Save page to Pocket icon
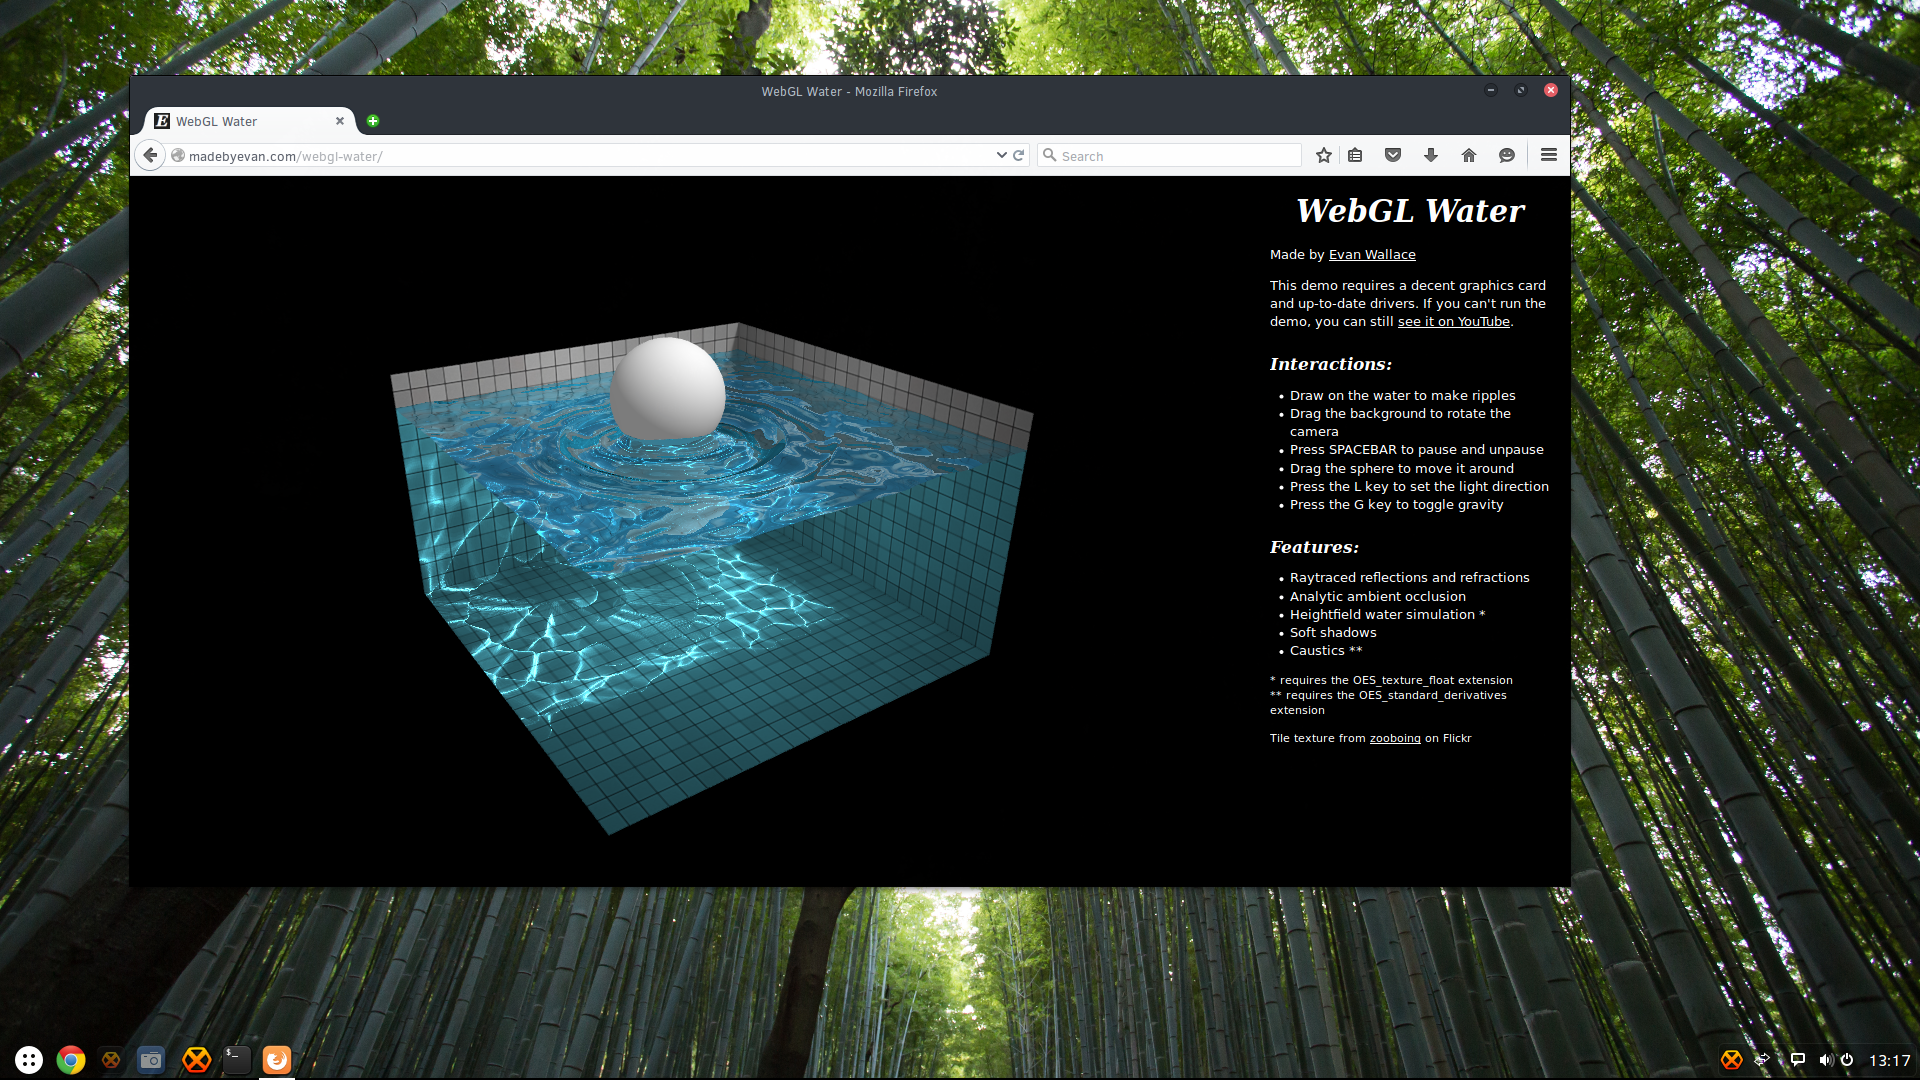Viewport: 1920px width, 1080px height. click(1393, 155)
